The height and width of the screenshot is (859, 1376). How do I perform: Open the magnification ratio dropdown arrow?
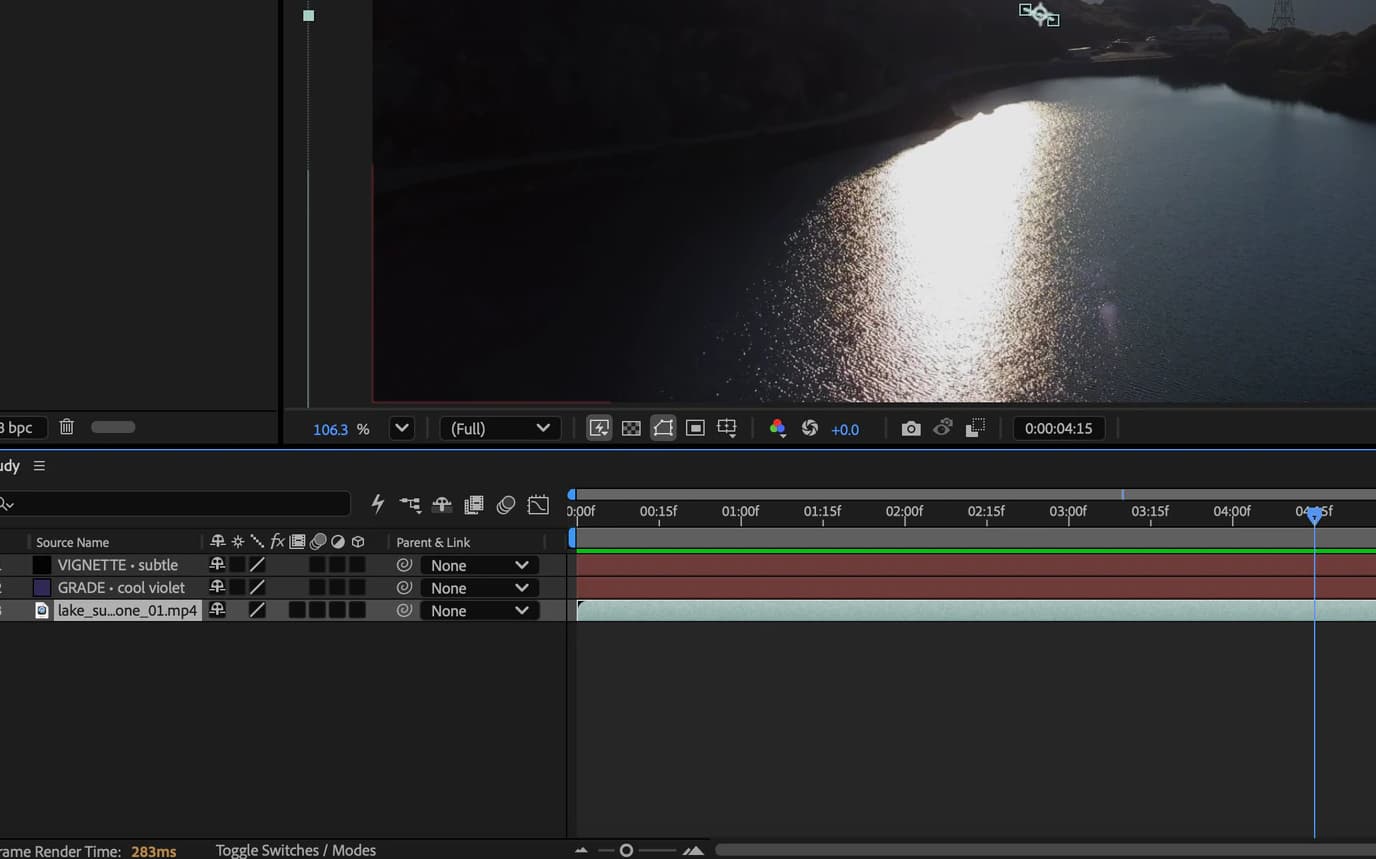[x=401, y=428]
